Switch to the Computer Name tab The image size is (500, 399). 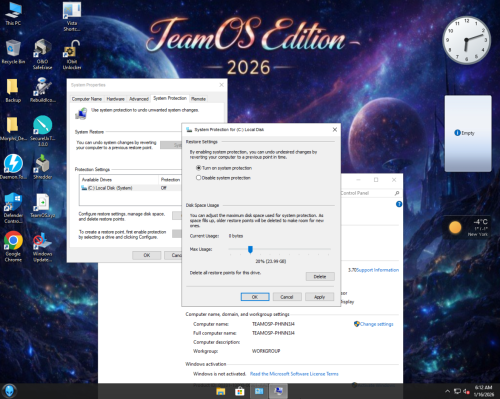tap(87, 99)
